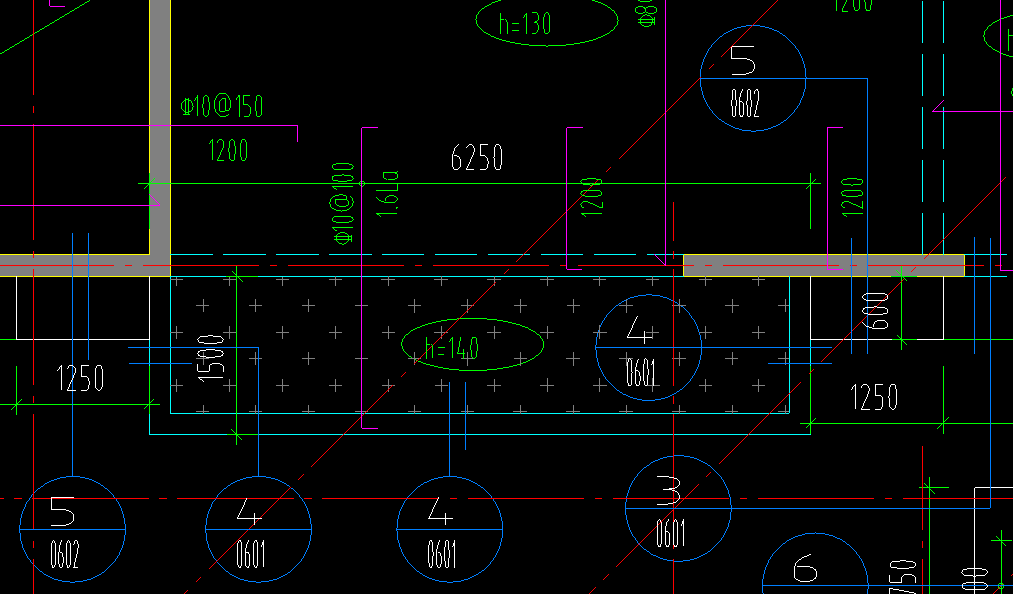Click the 6250 dimension text
The width and height of the screenshot is (1013, 594).
coord(477,157)
